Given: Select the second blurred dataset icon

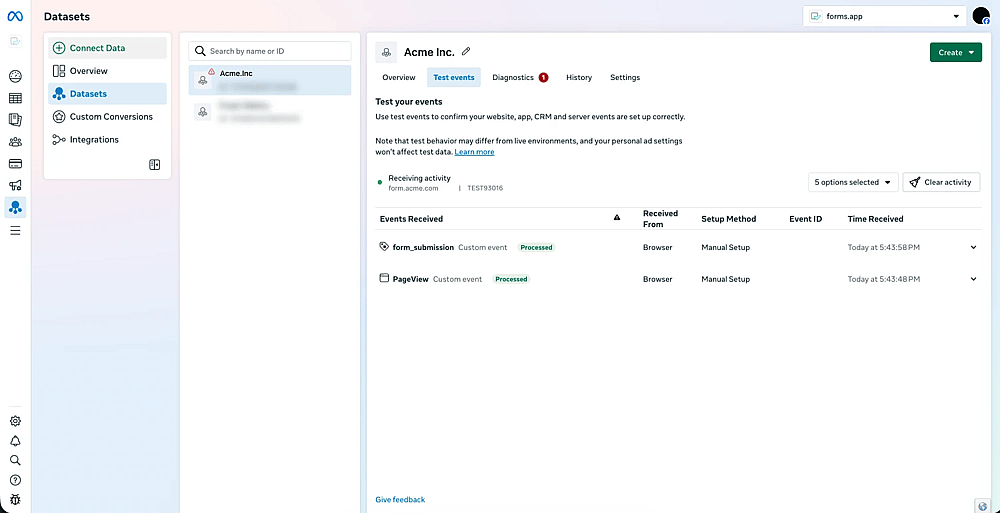Looking at the screenshot, I should coord(202,112).
